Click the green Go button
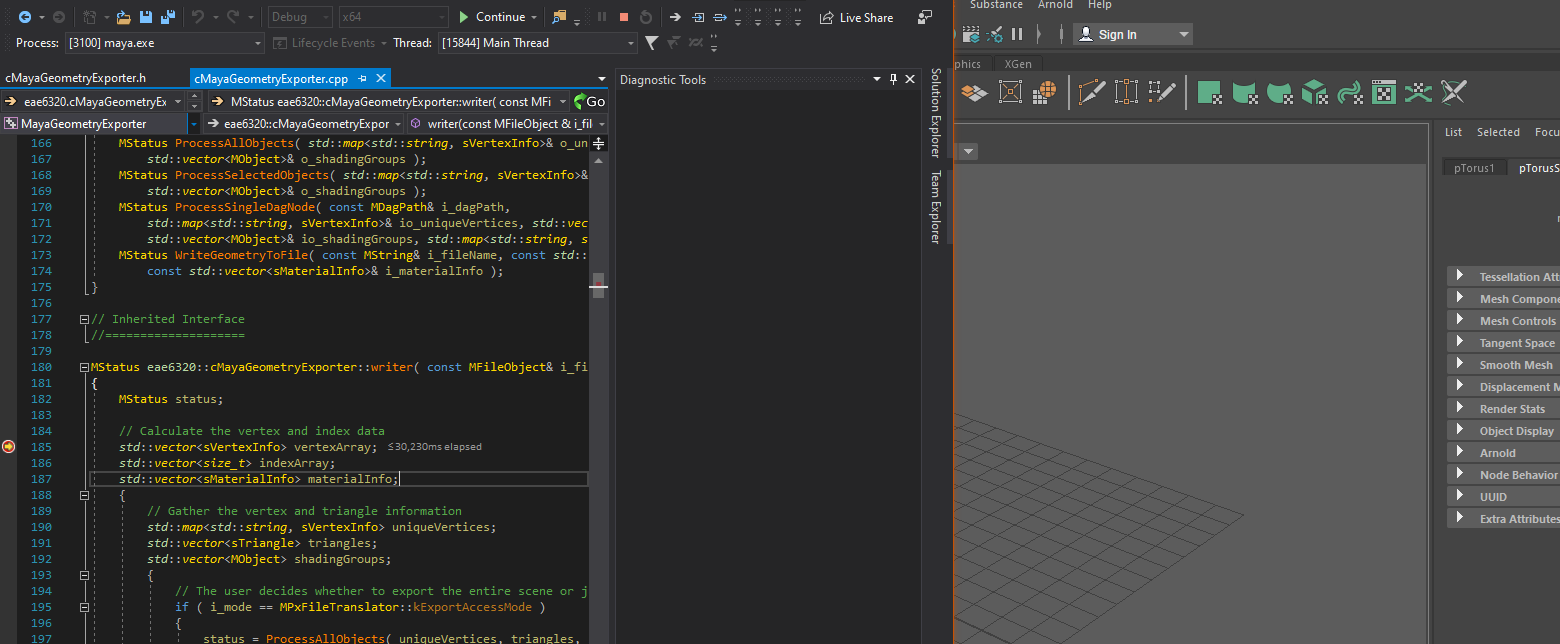1560x644 pixels. point(589,101)
